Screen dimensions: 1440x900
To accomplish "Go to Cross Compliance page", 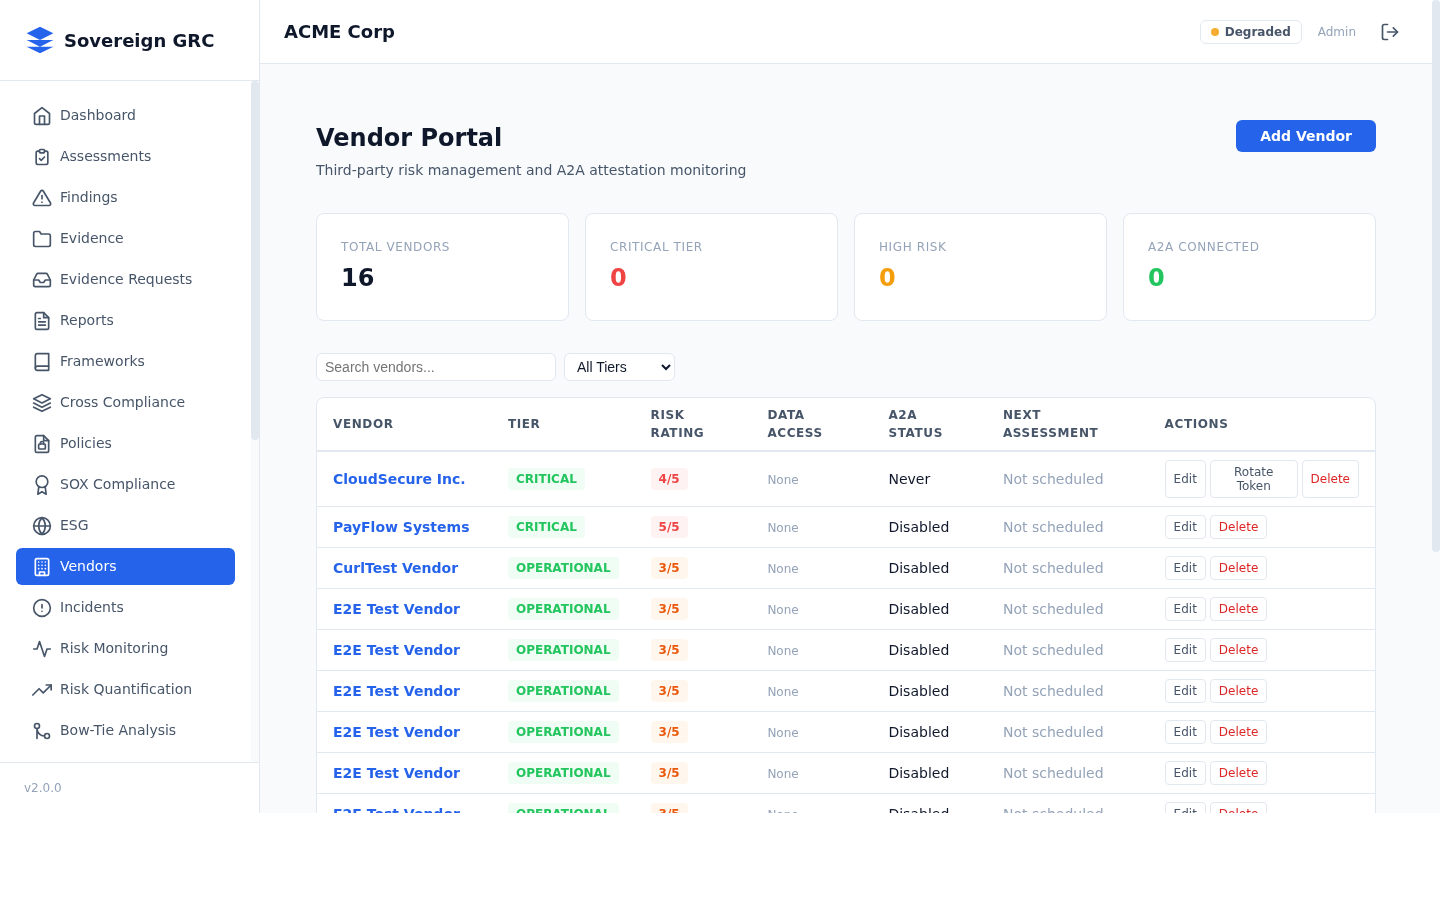I will pyautogui.click(x=122, y=402).
